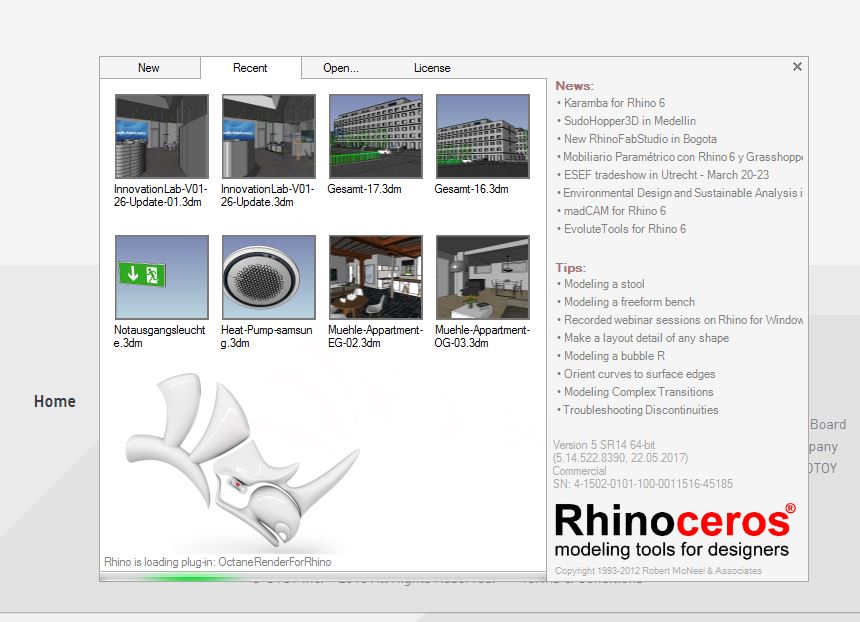Viewport: 860px width, 622px height.
Task: Click the plug-in loading progress bar
Action: [322, 577]
